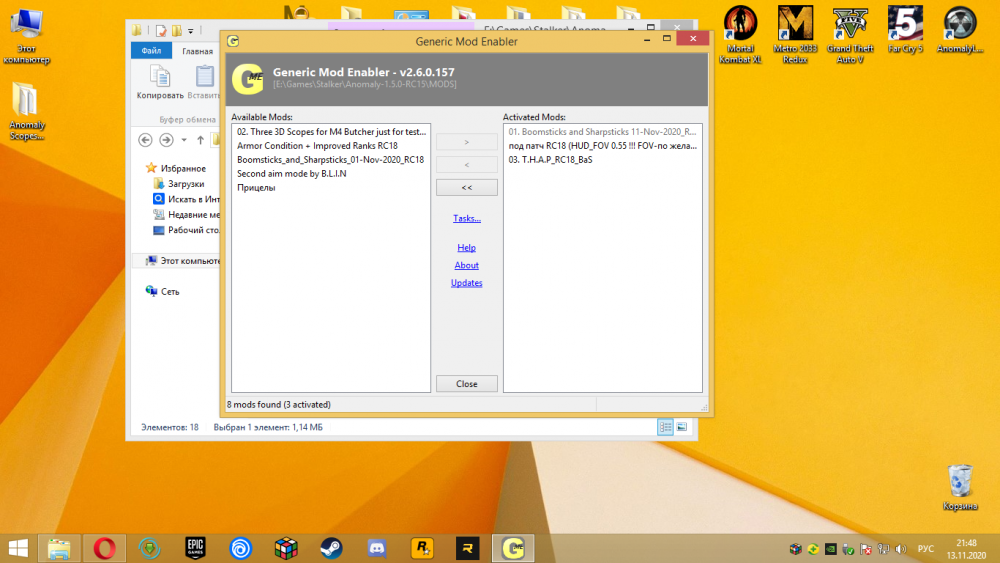Open Discord from the taskbar
The width and height of the screenshot is (1000, 563).
pyautogui.click(x=377, y=547)
